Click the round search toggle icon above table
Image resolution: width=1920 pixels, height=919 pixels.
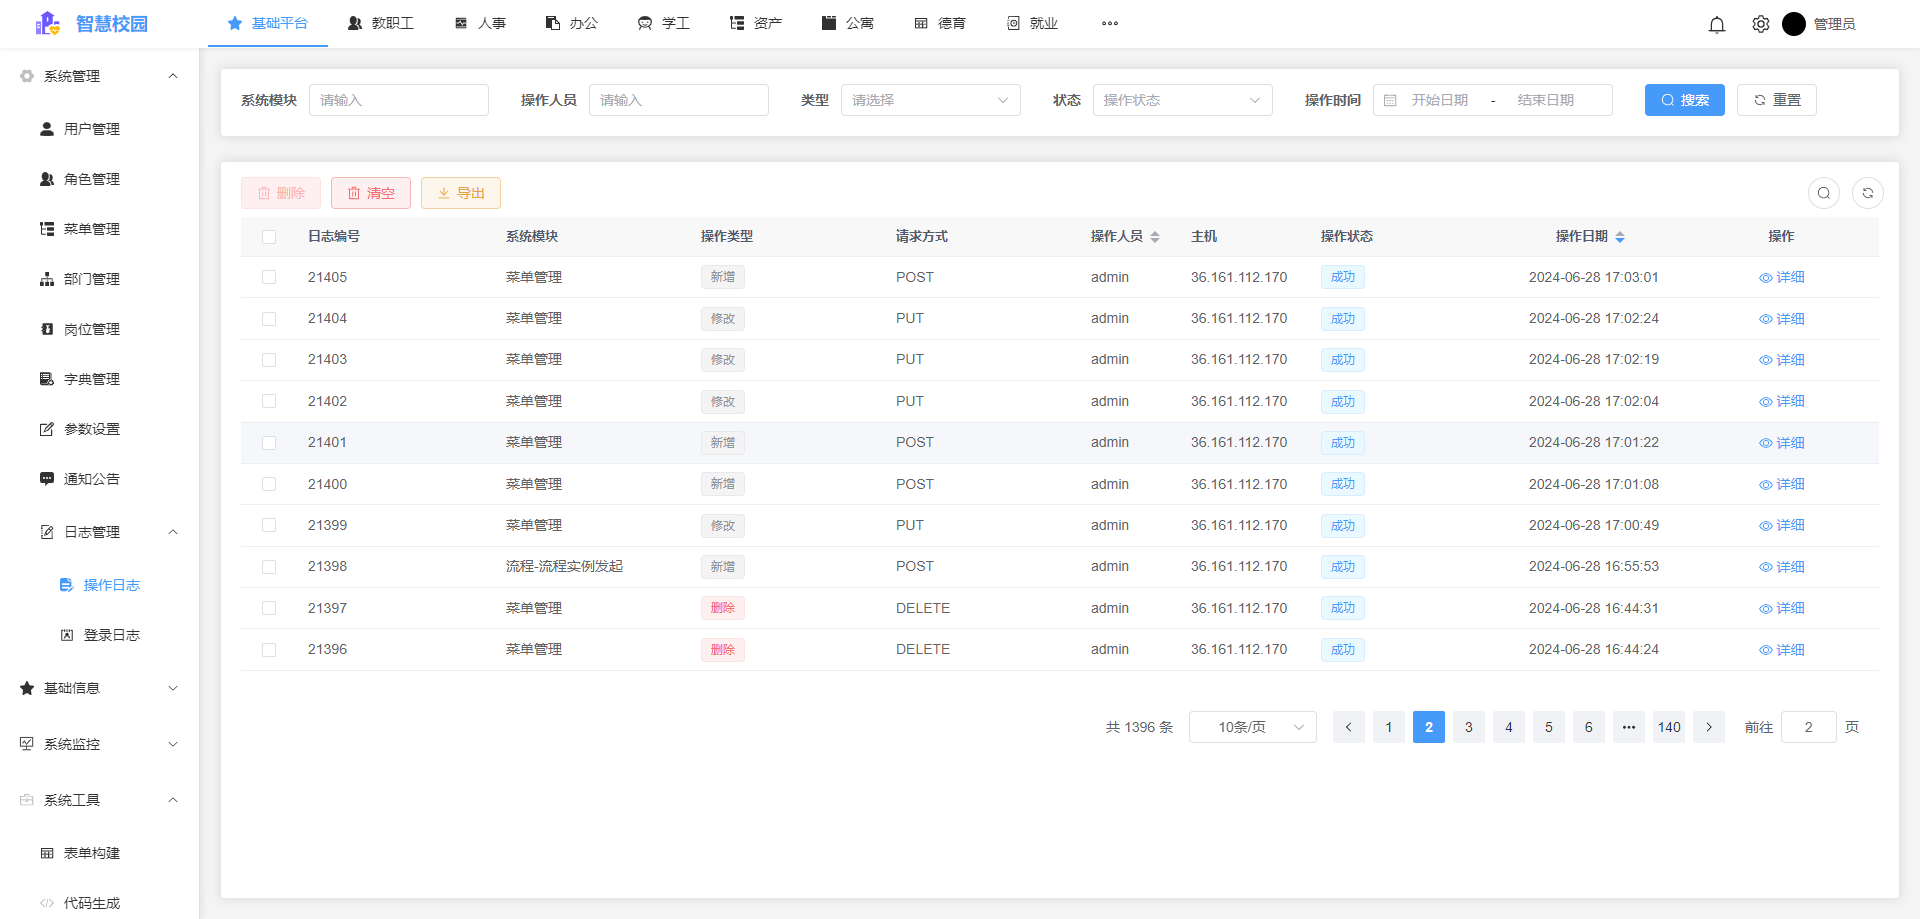point(1824,193)
